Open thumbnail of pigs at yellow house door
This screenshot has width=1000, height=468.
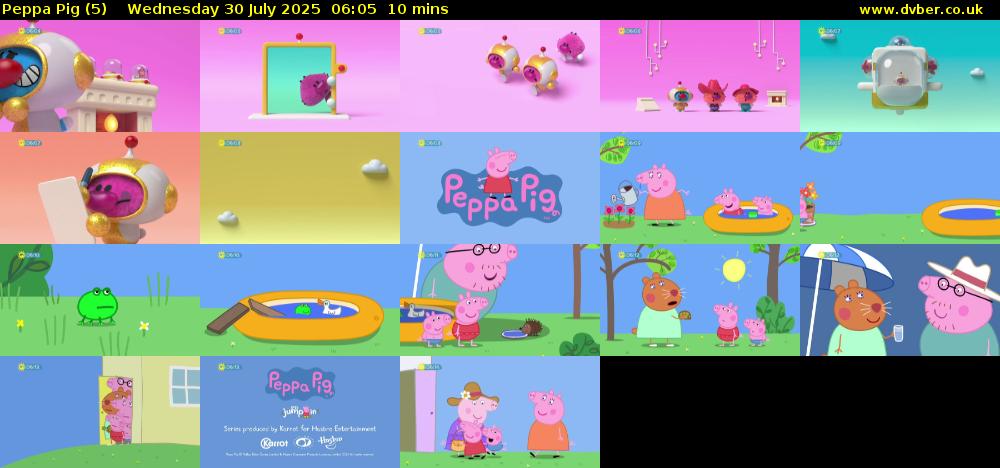[100, 412]
